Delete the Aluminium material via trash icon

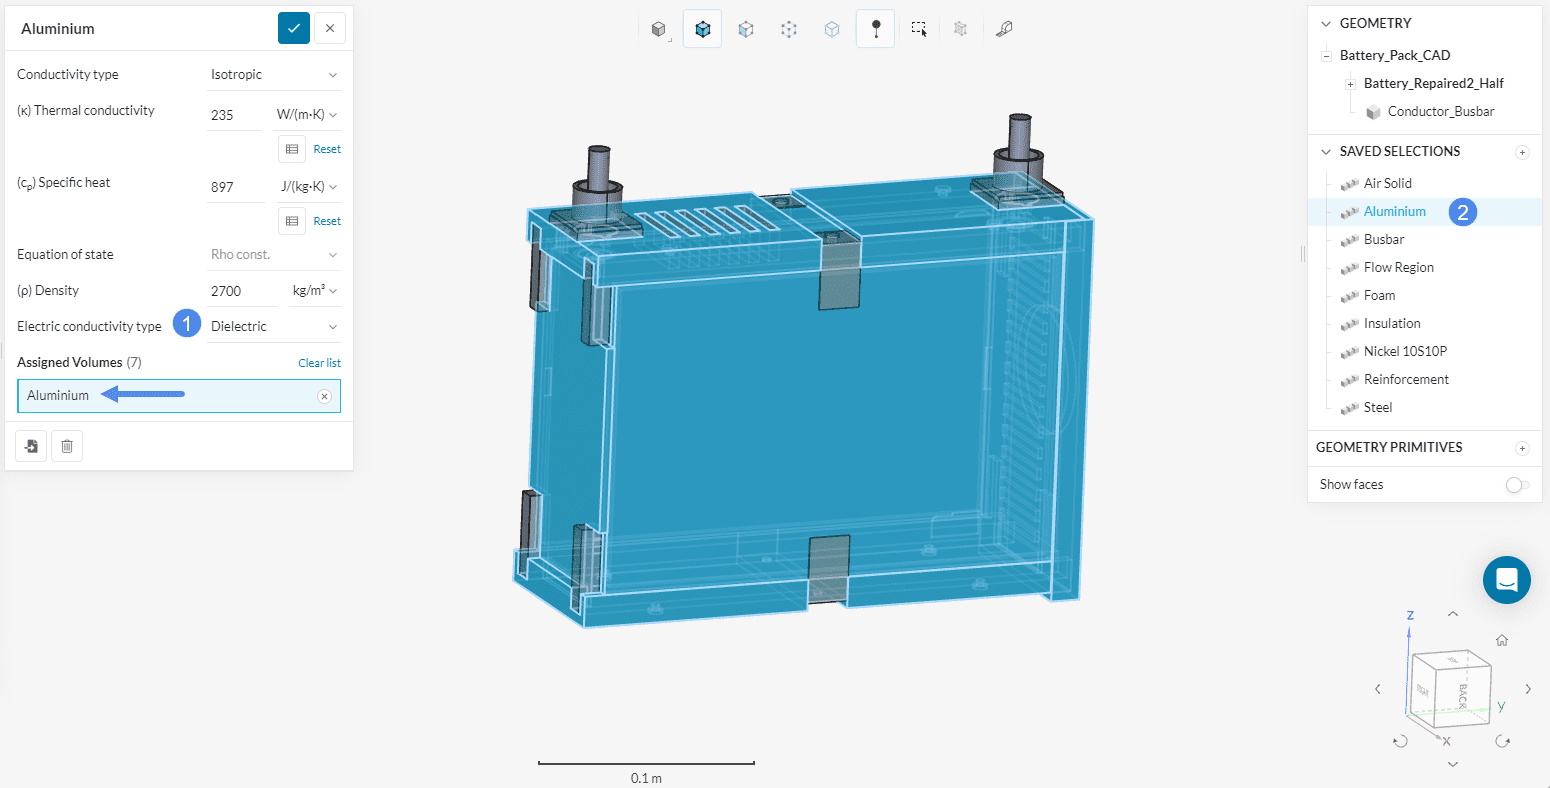(67, 446)
